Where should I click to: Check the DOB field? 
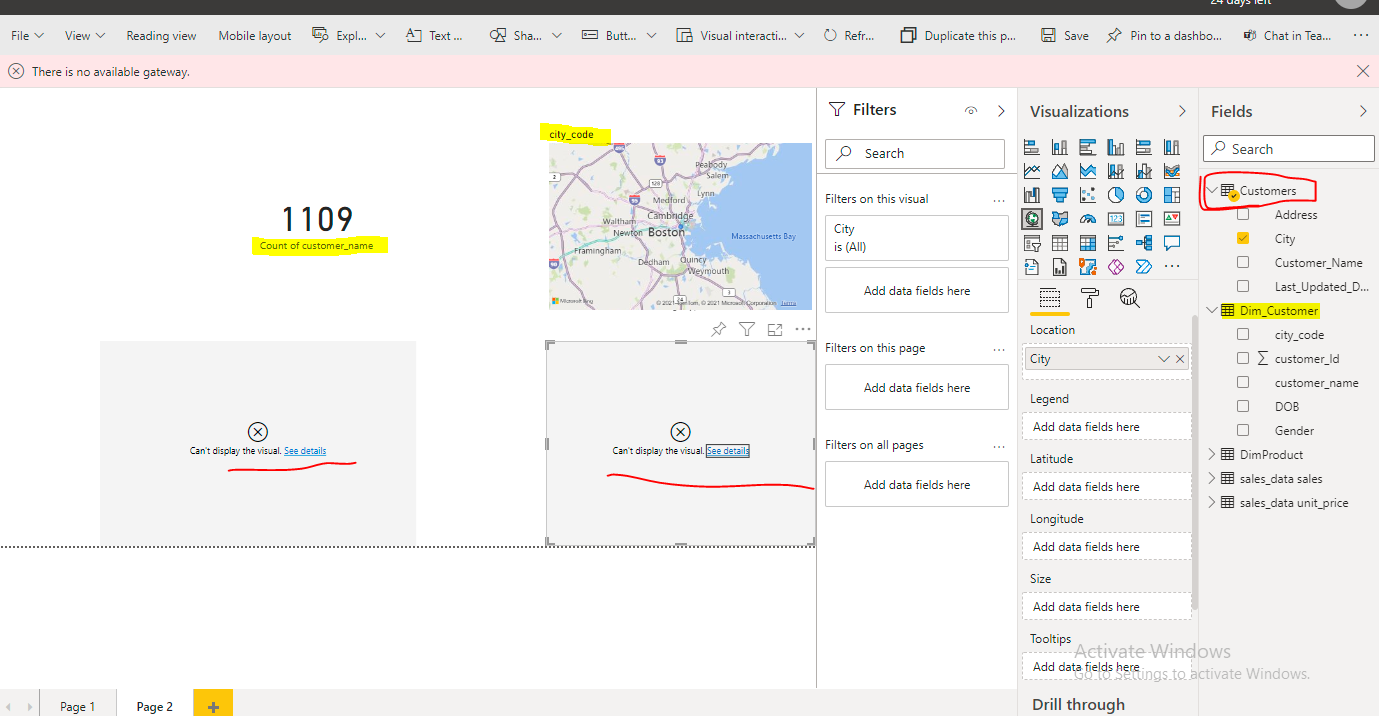point(1243,407)
